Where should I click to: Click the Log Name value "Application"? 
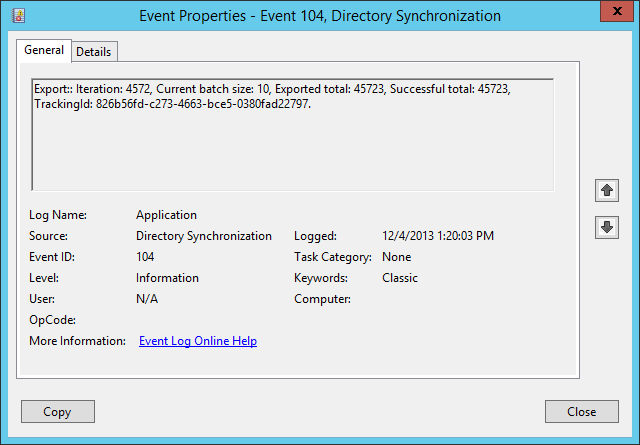pos(166,215)
